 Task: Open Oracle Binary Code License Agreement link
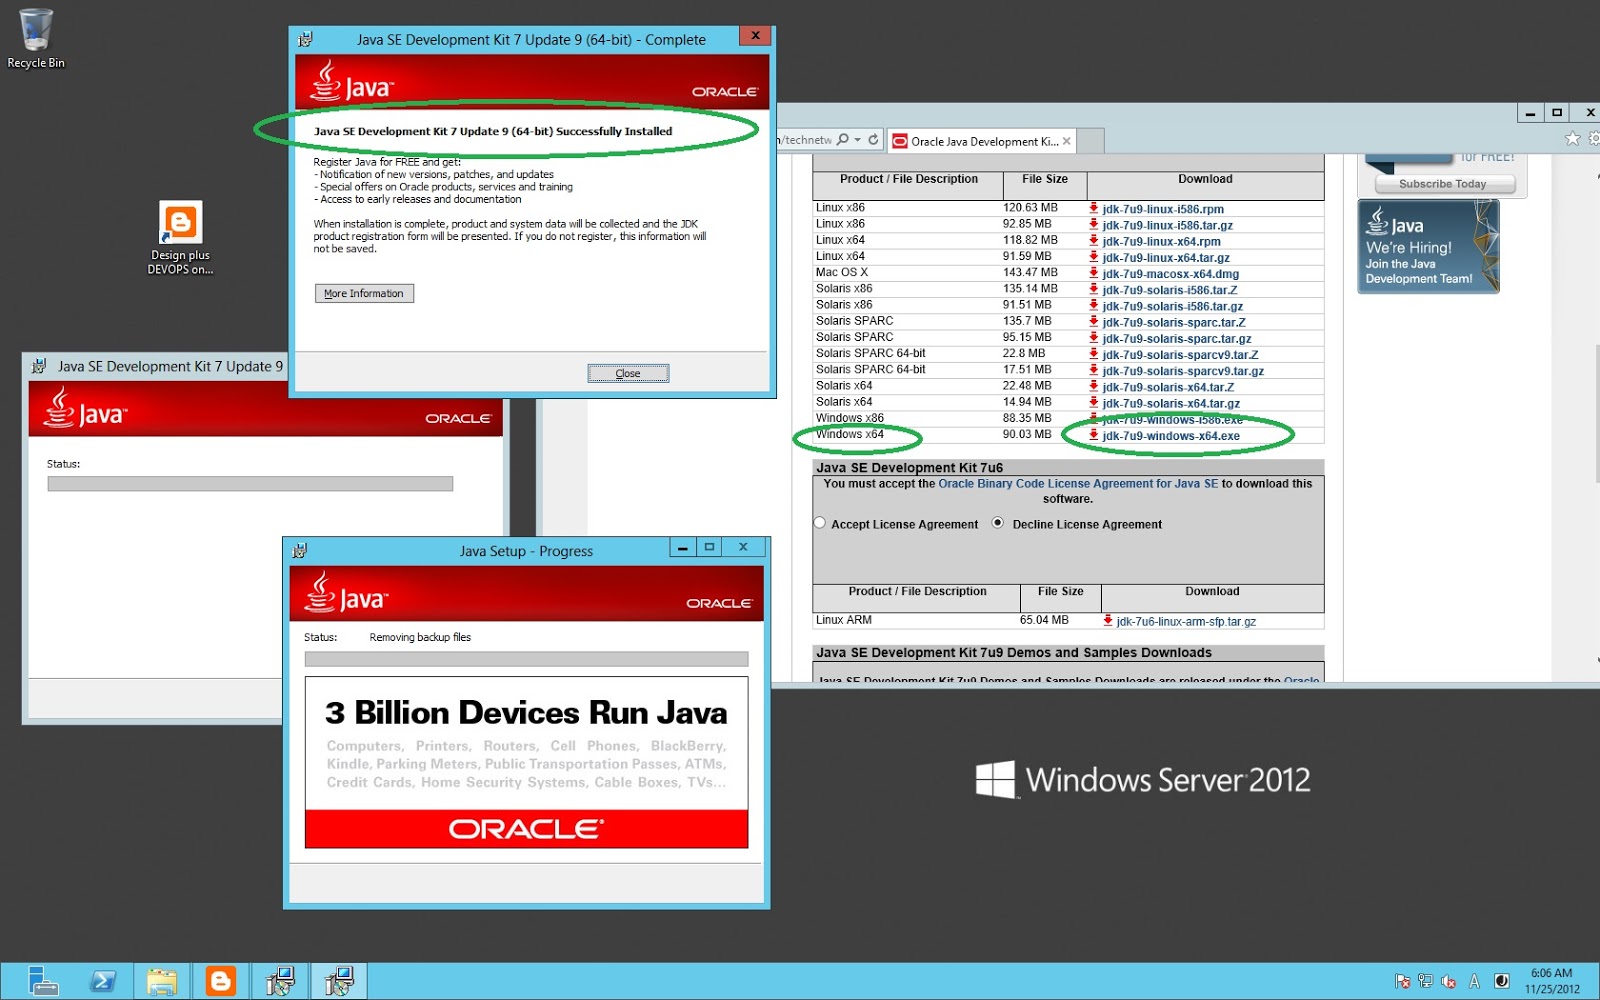(1078, 484)
